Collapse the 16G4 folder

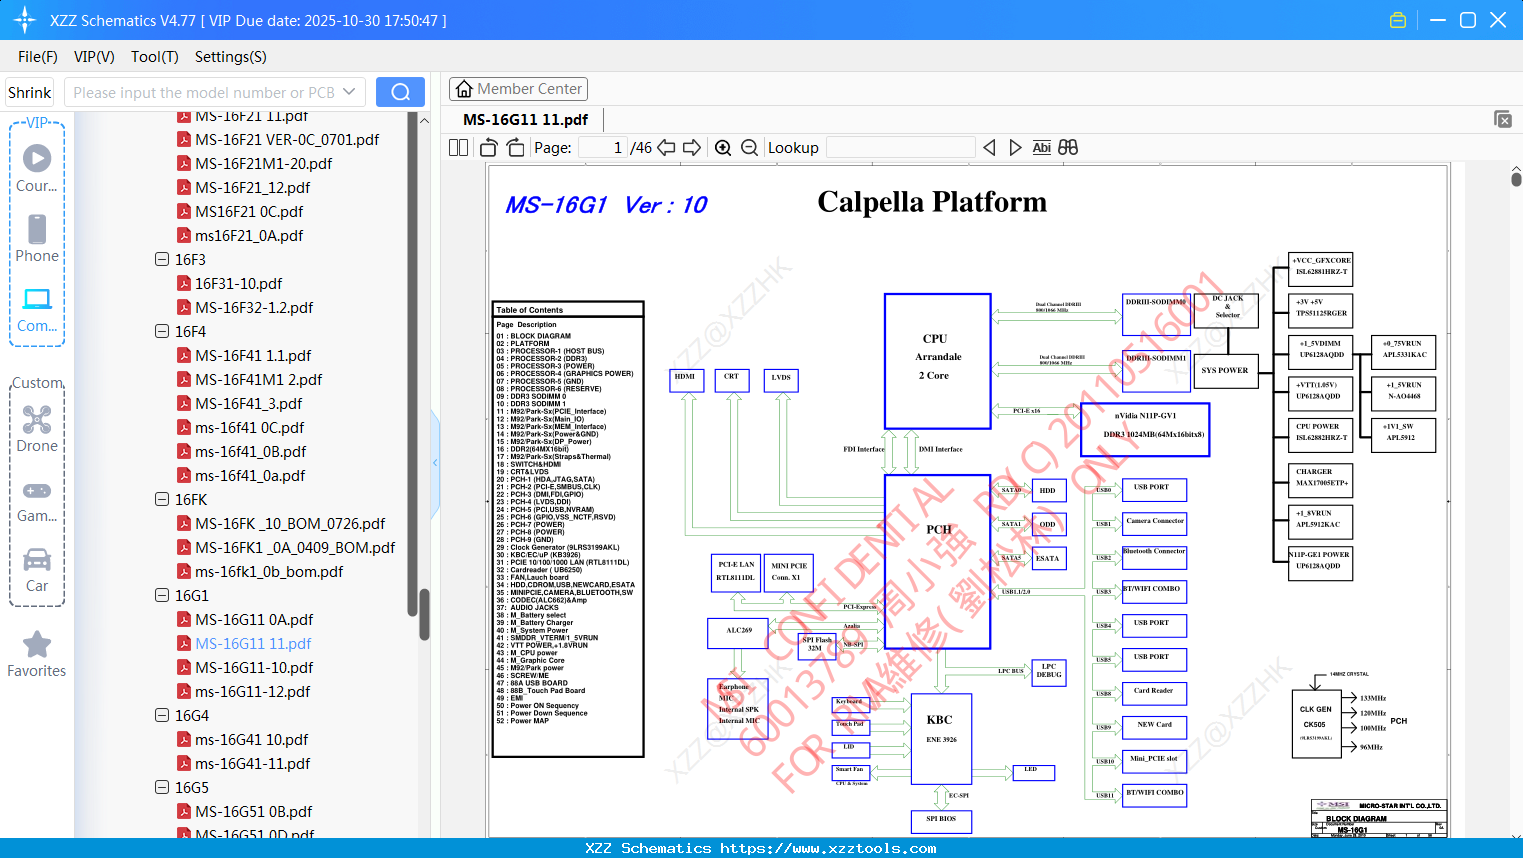pos(162,715)
